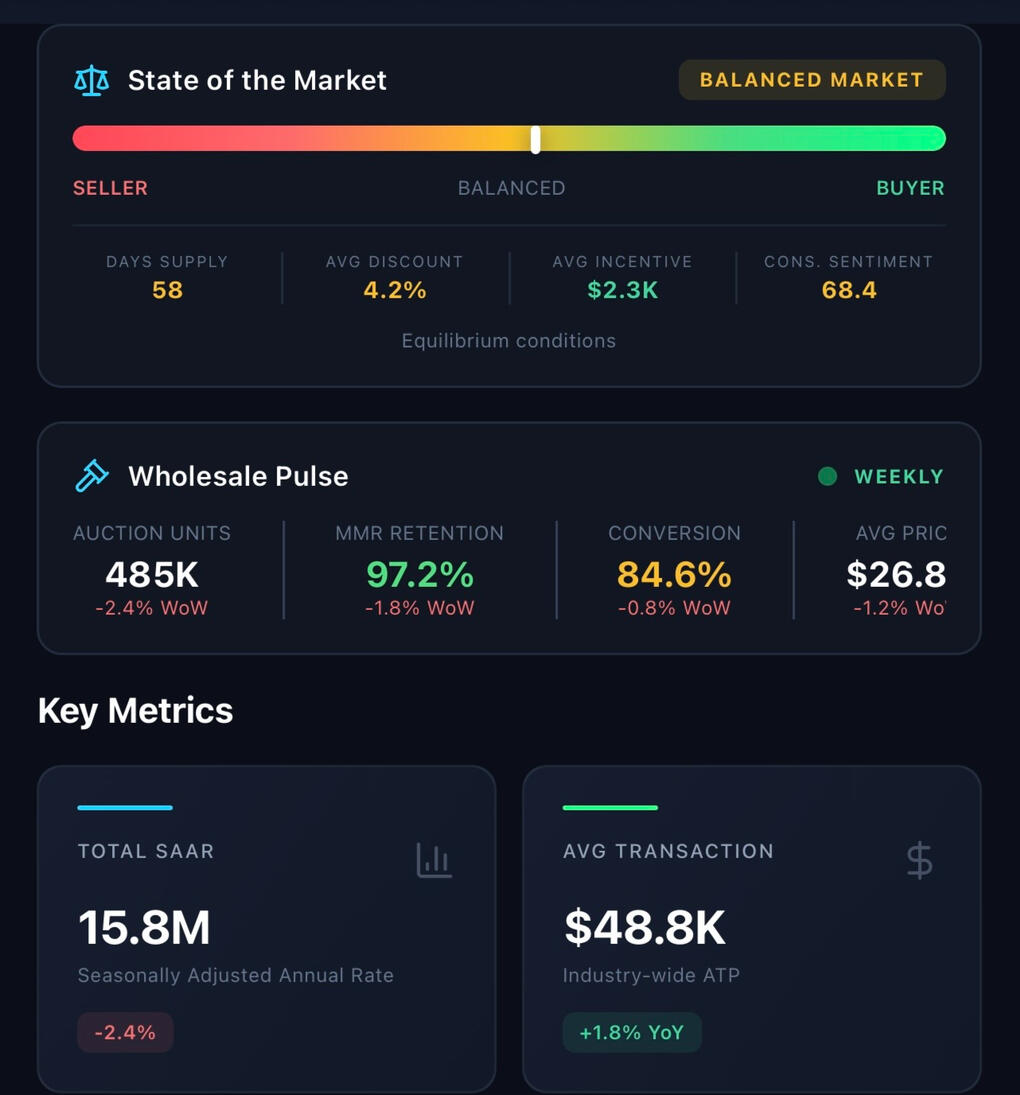Click the Wholesale Pulse gavel icon

[92, 476]
